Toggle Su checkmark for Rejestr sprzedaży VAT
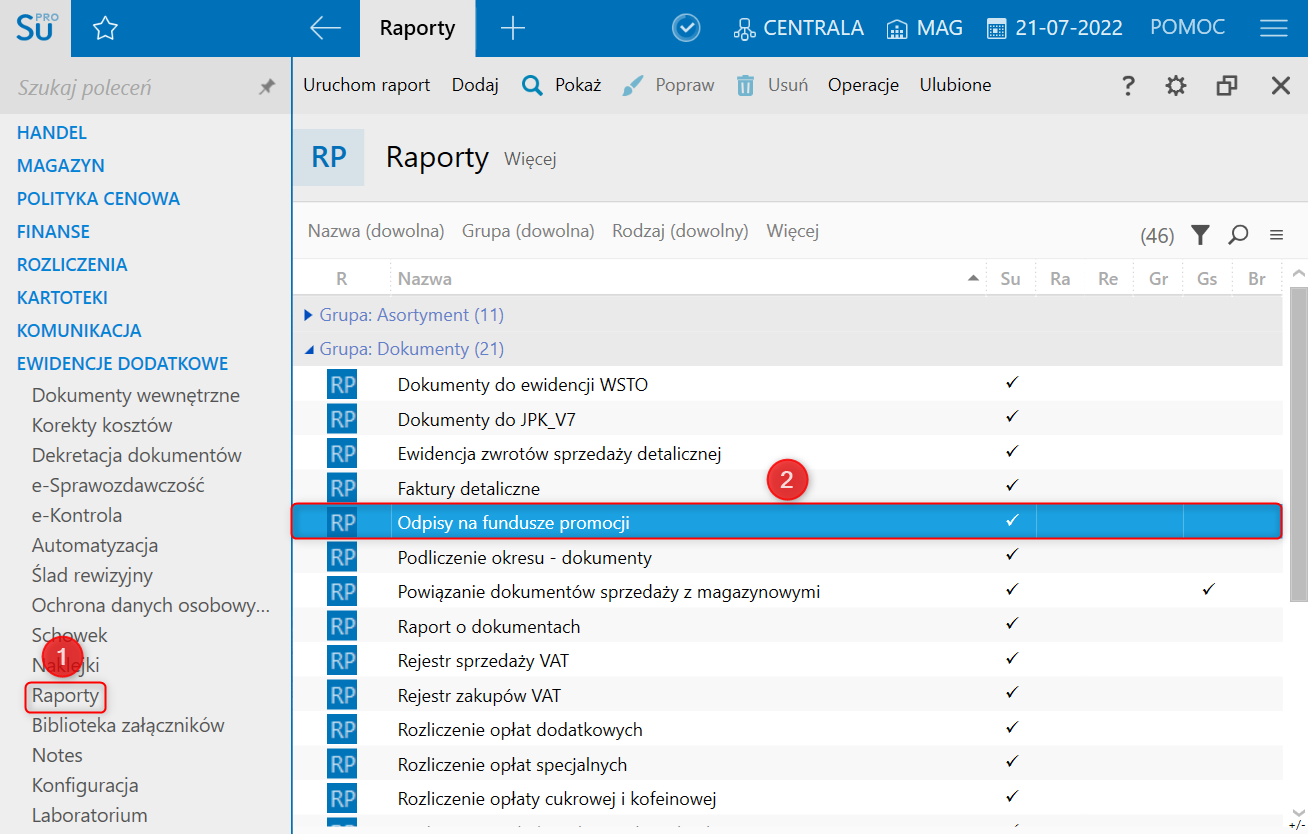Screen dimensions: 1308x834 coord(1011,659)
